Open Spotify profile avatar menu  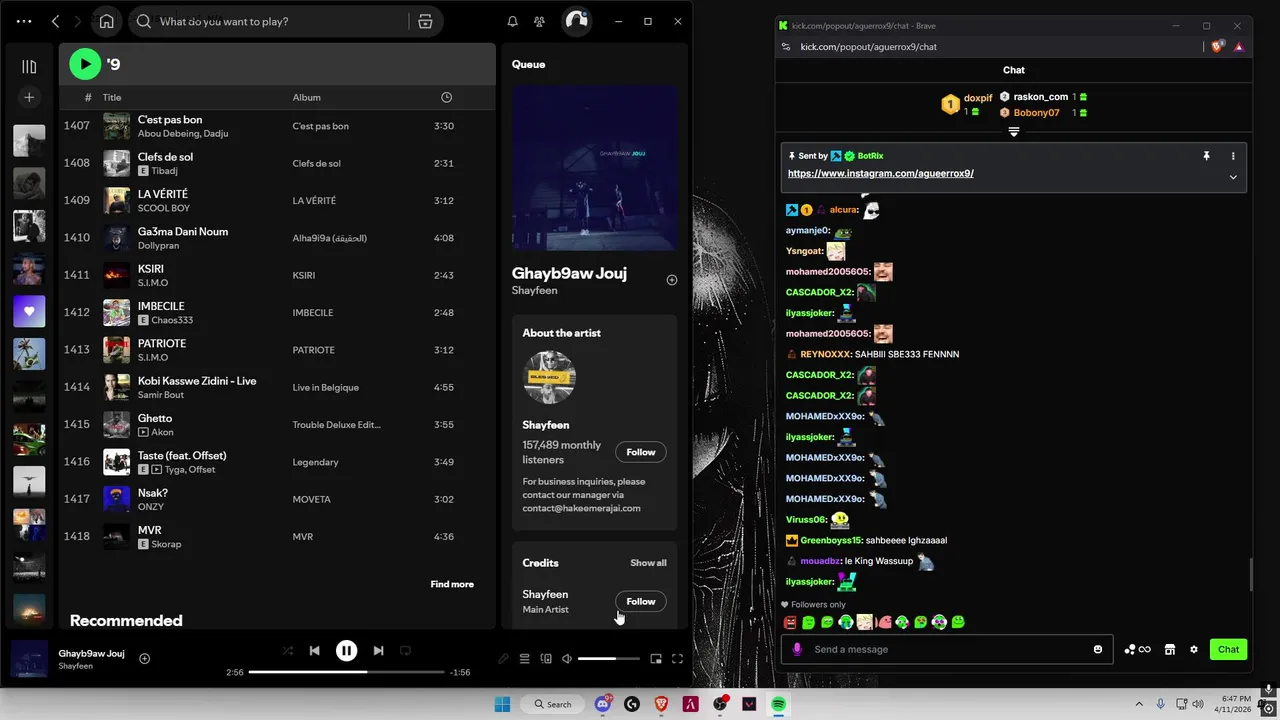point(576,21)
